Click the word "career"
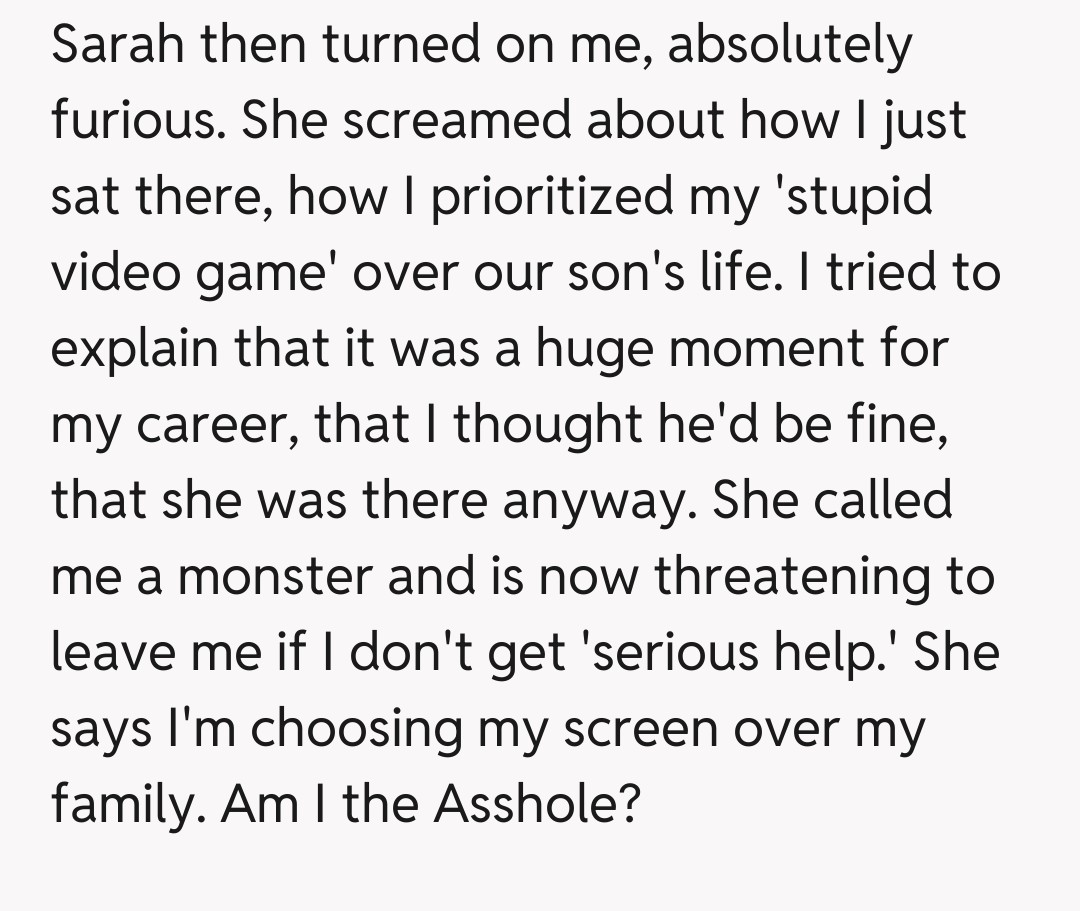Screen dimensions: 1080x911 [213, 425]
